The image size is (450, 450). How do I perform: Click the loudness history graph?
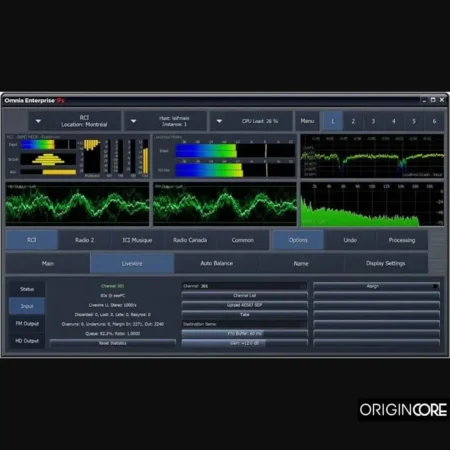372,156
